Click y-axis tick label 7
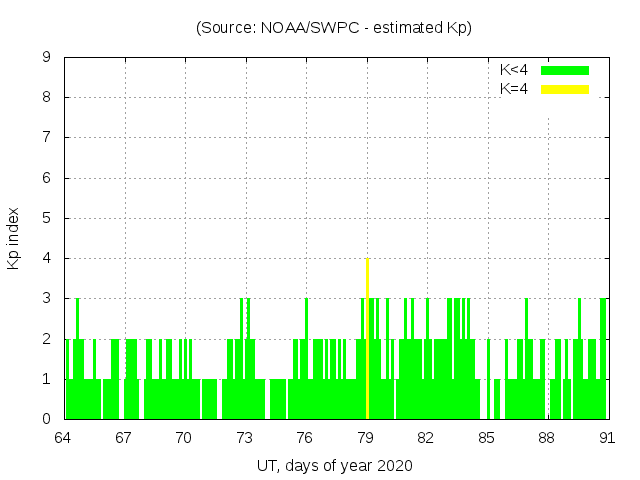Screen dimensions: 640x480 click(x=46, y=137)
